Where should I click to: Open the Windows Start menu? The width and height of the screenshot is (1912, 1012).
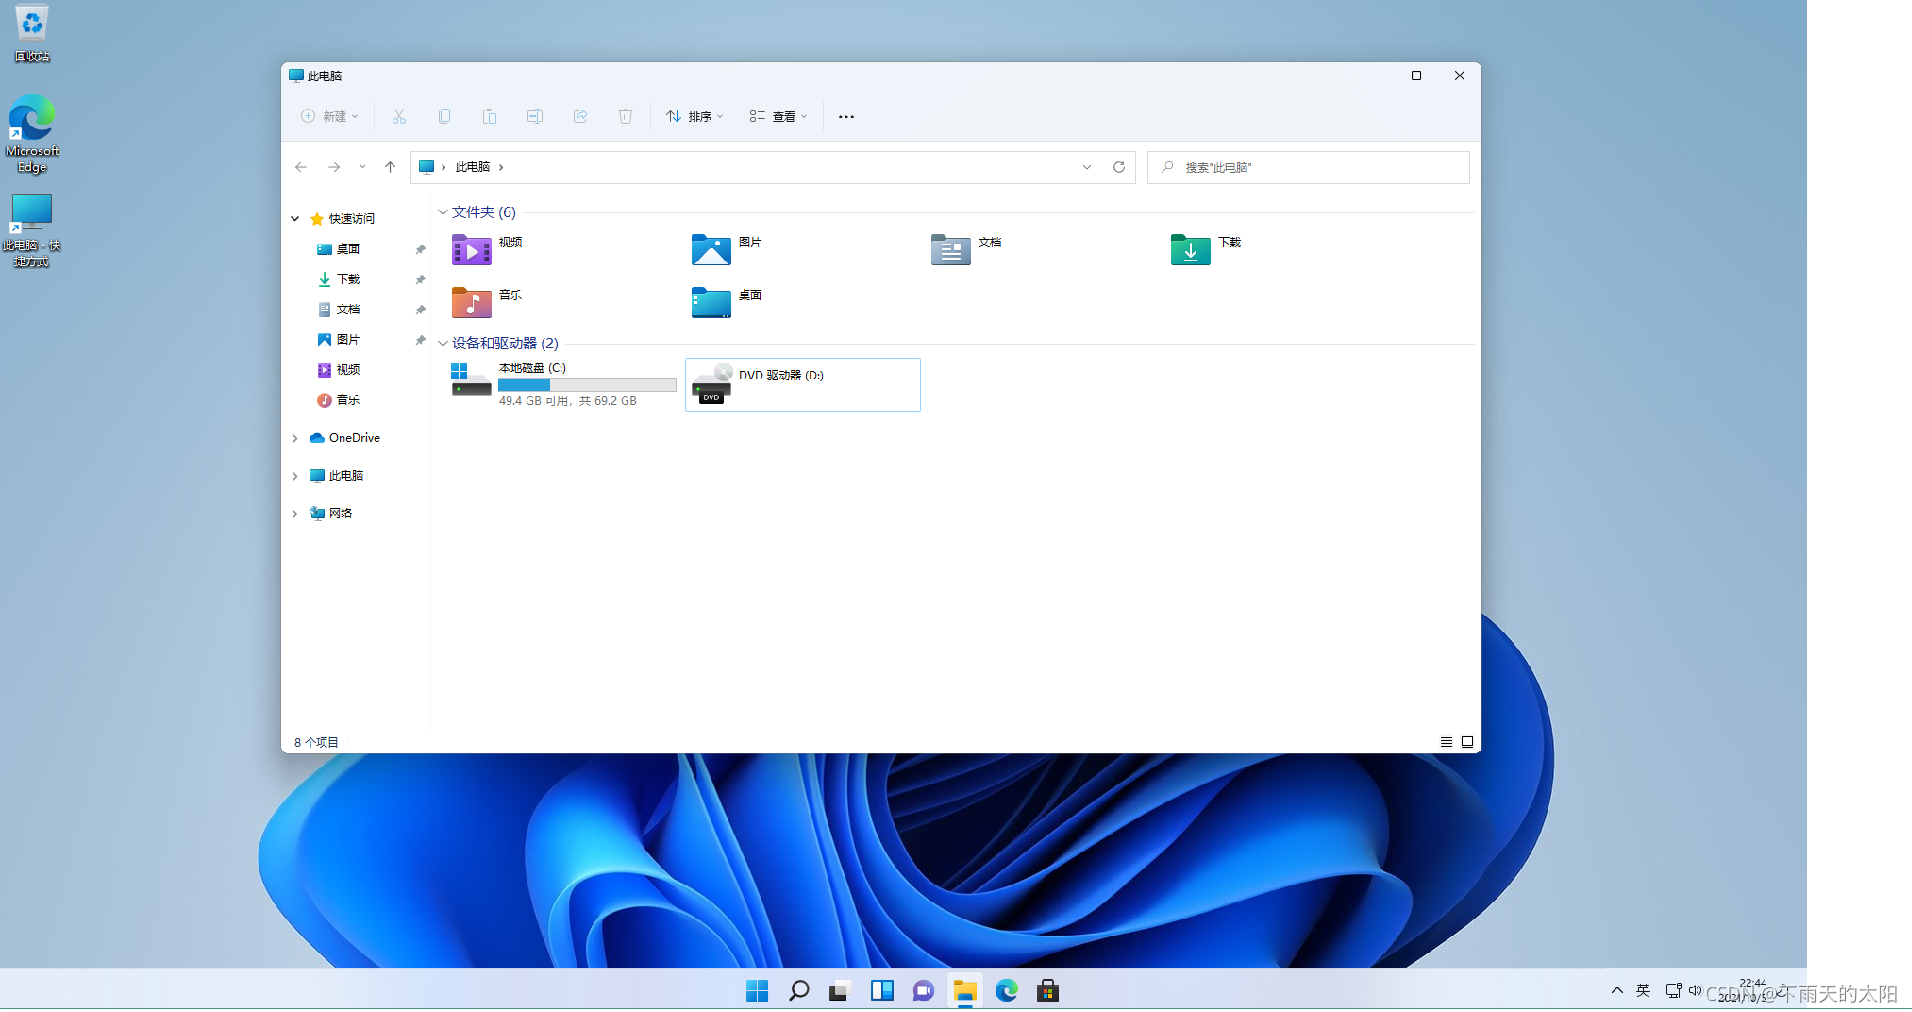coord(757,991)
